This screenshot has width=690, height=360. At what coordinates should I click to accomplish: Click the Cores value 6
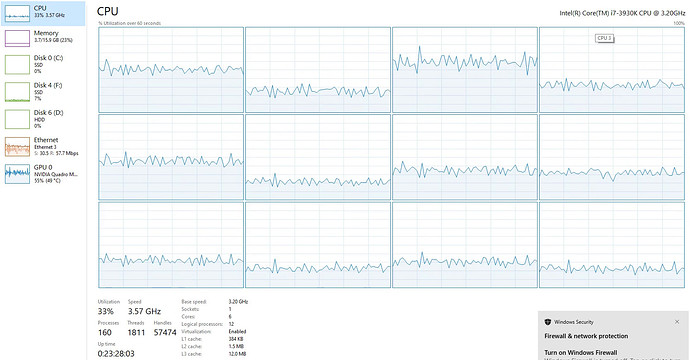(230, 316)
